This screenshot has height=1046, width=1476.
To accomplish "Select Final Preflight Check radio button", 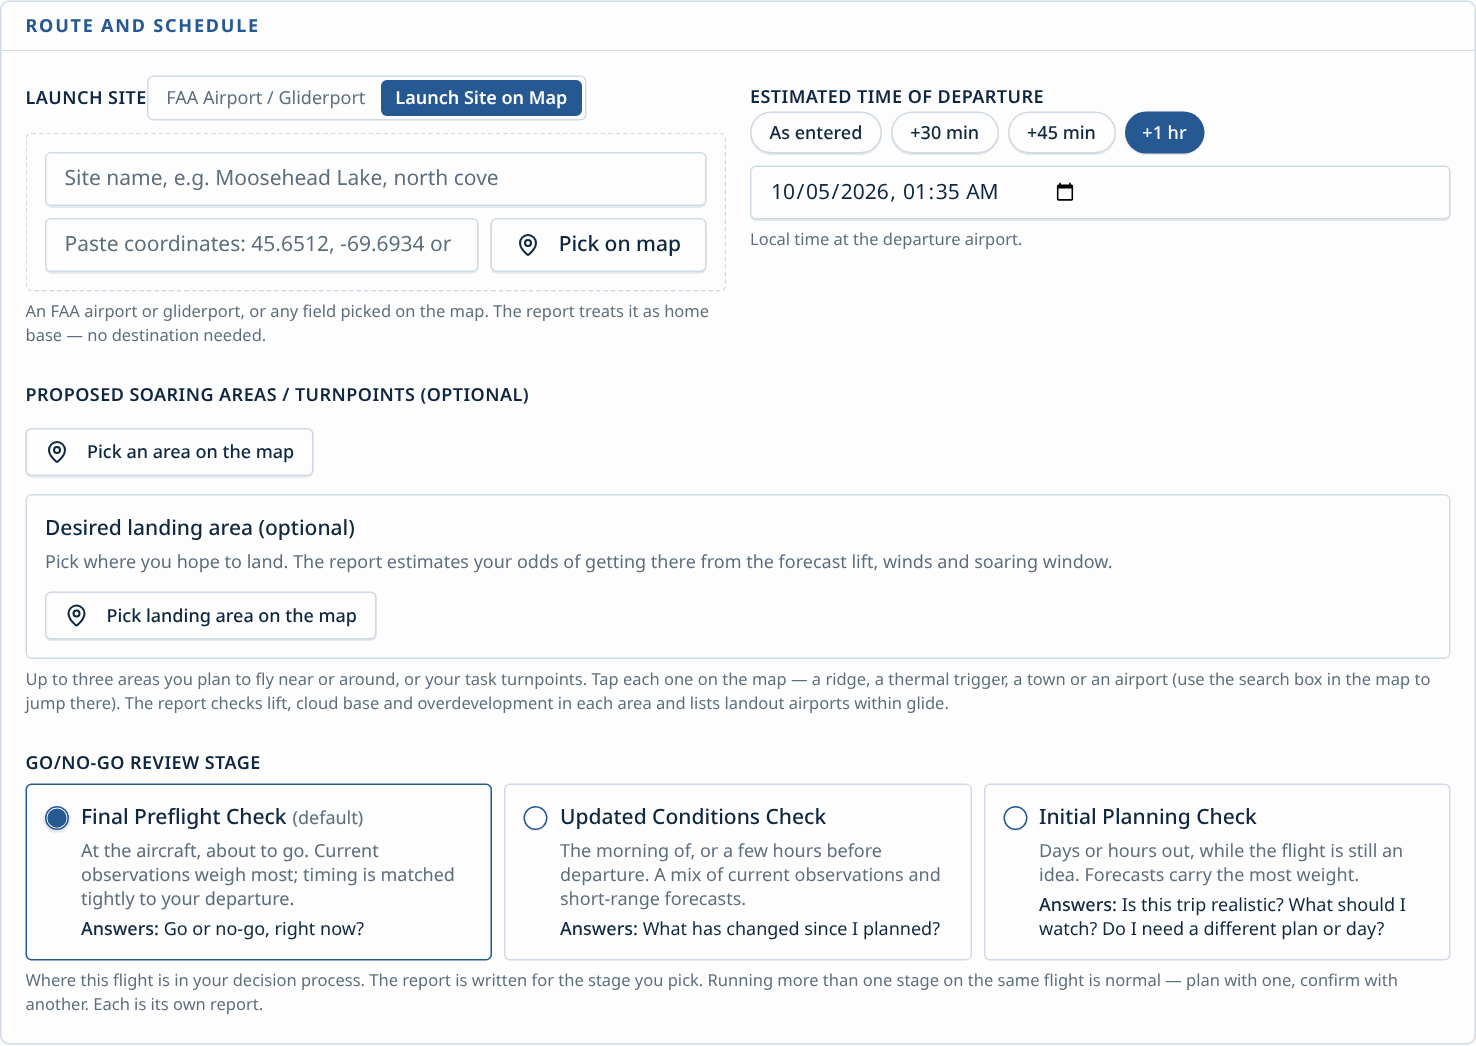I will tap(57, 818).
